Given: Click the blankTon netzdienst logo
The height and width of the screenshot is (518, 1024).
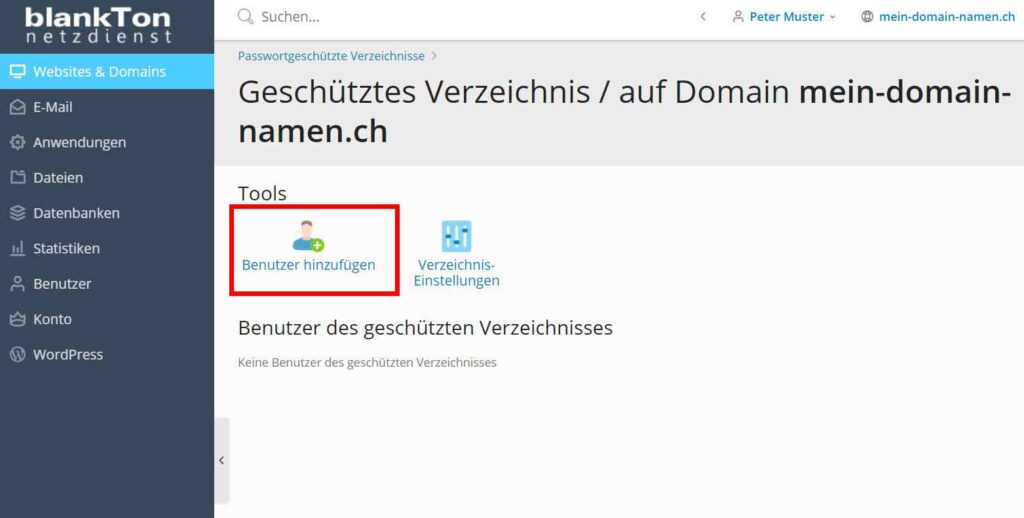Looking at the screenshot, I should click(x=97, y=26).
